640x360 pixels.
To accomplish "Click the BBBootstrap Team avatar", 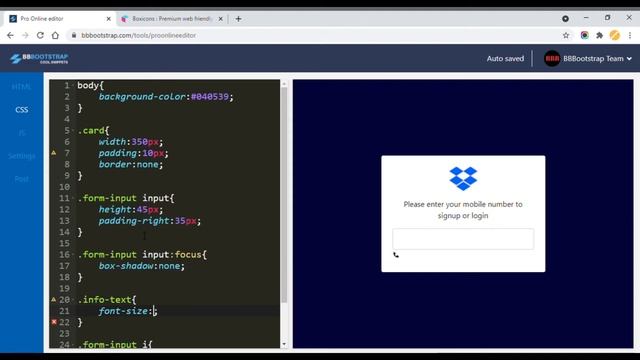I will [x=552, y=59].
